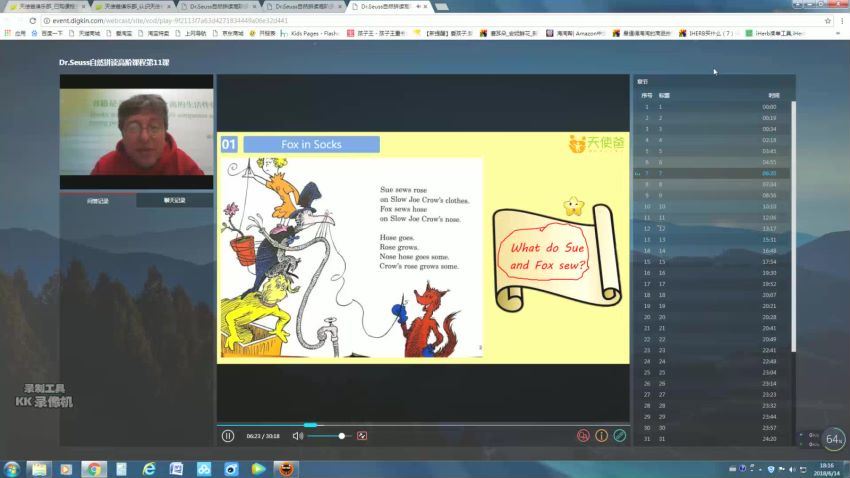Click the fullscreen icon beside volume slider
Screen dimensions: 850x478
(362, 436)
